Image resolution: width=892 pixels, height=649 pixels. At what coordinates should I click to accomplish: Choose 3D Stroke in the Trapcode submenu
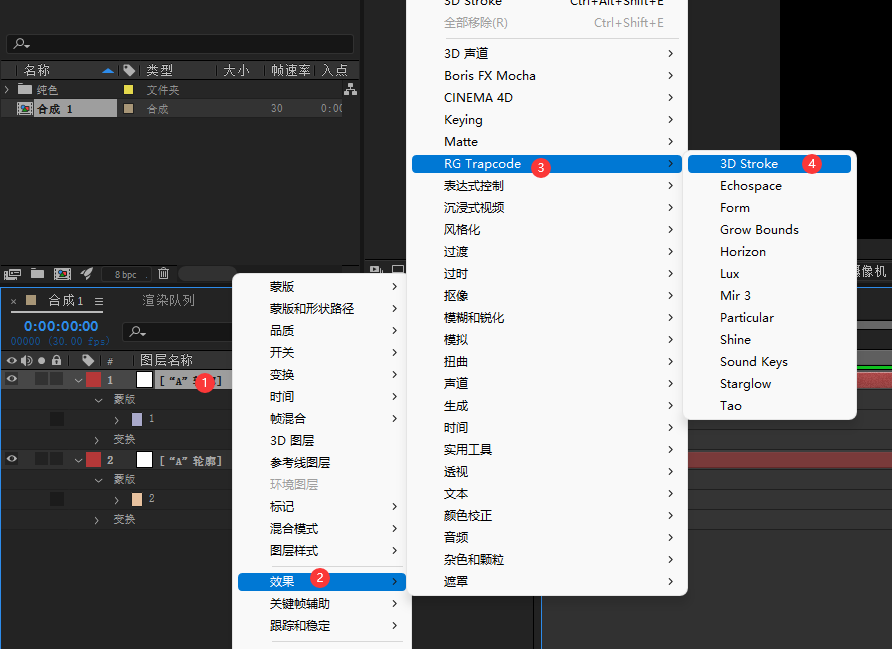[x=769, y=164]
